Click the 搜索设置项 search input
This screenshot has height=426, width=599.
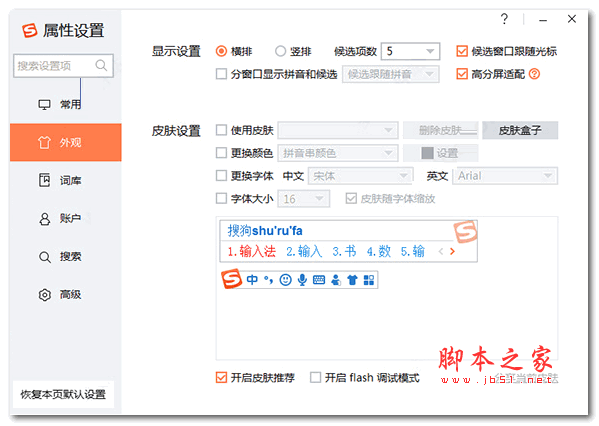click(x=63, y=66)
